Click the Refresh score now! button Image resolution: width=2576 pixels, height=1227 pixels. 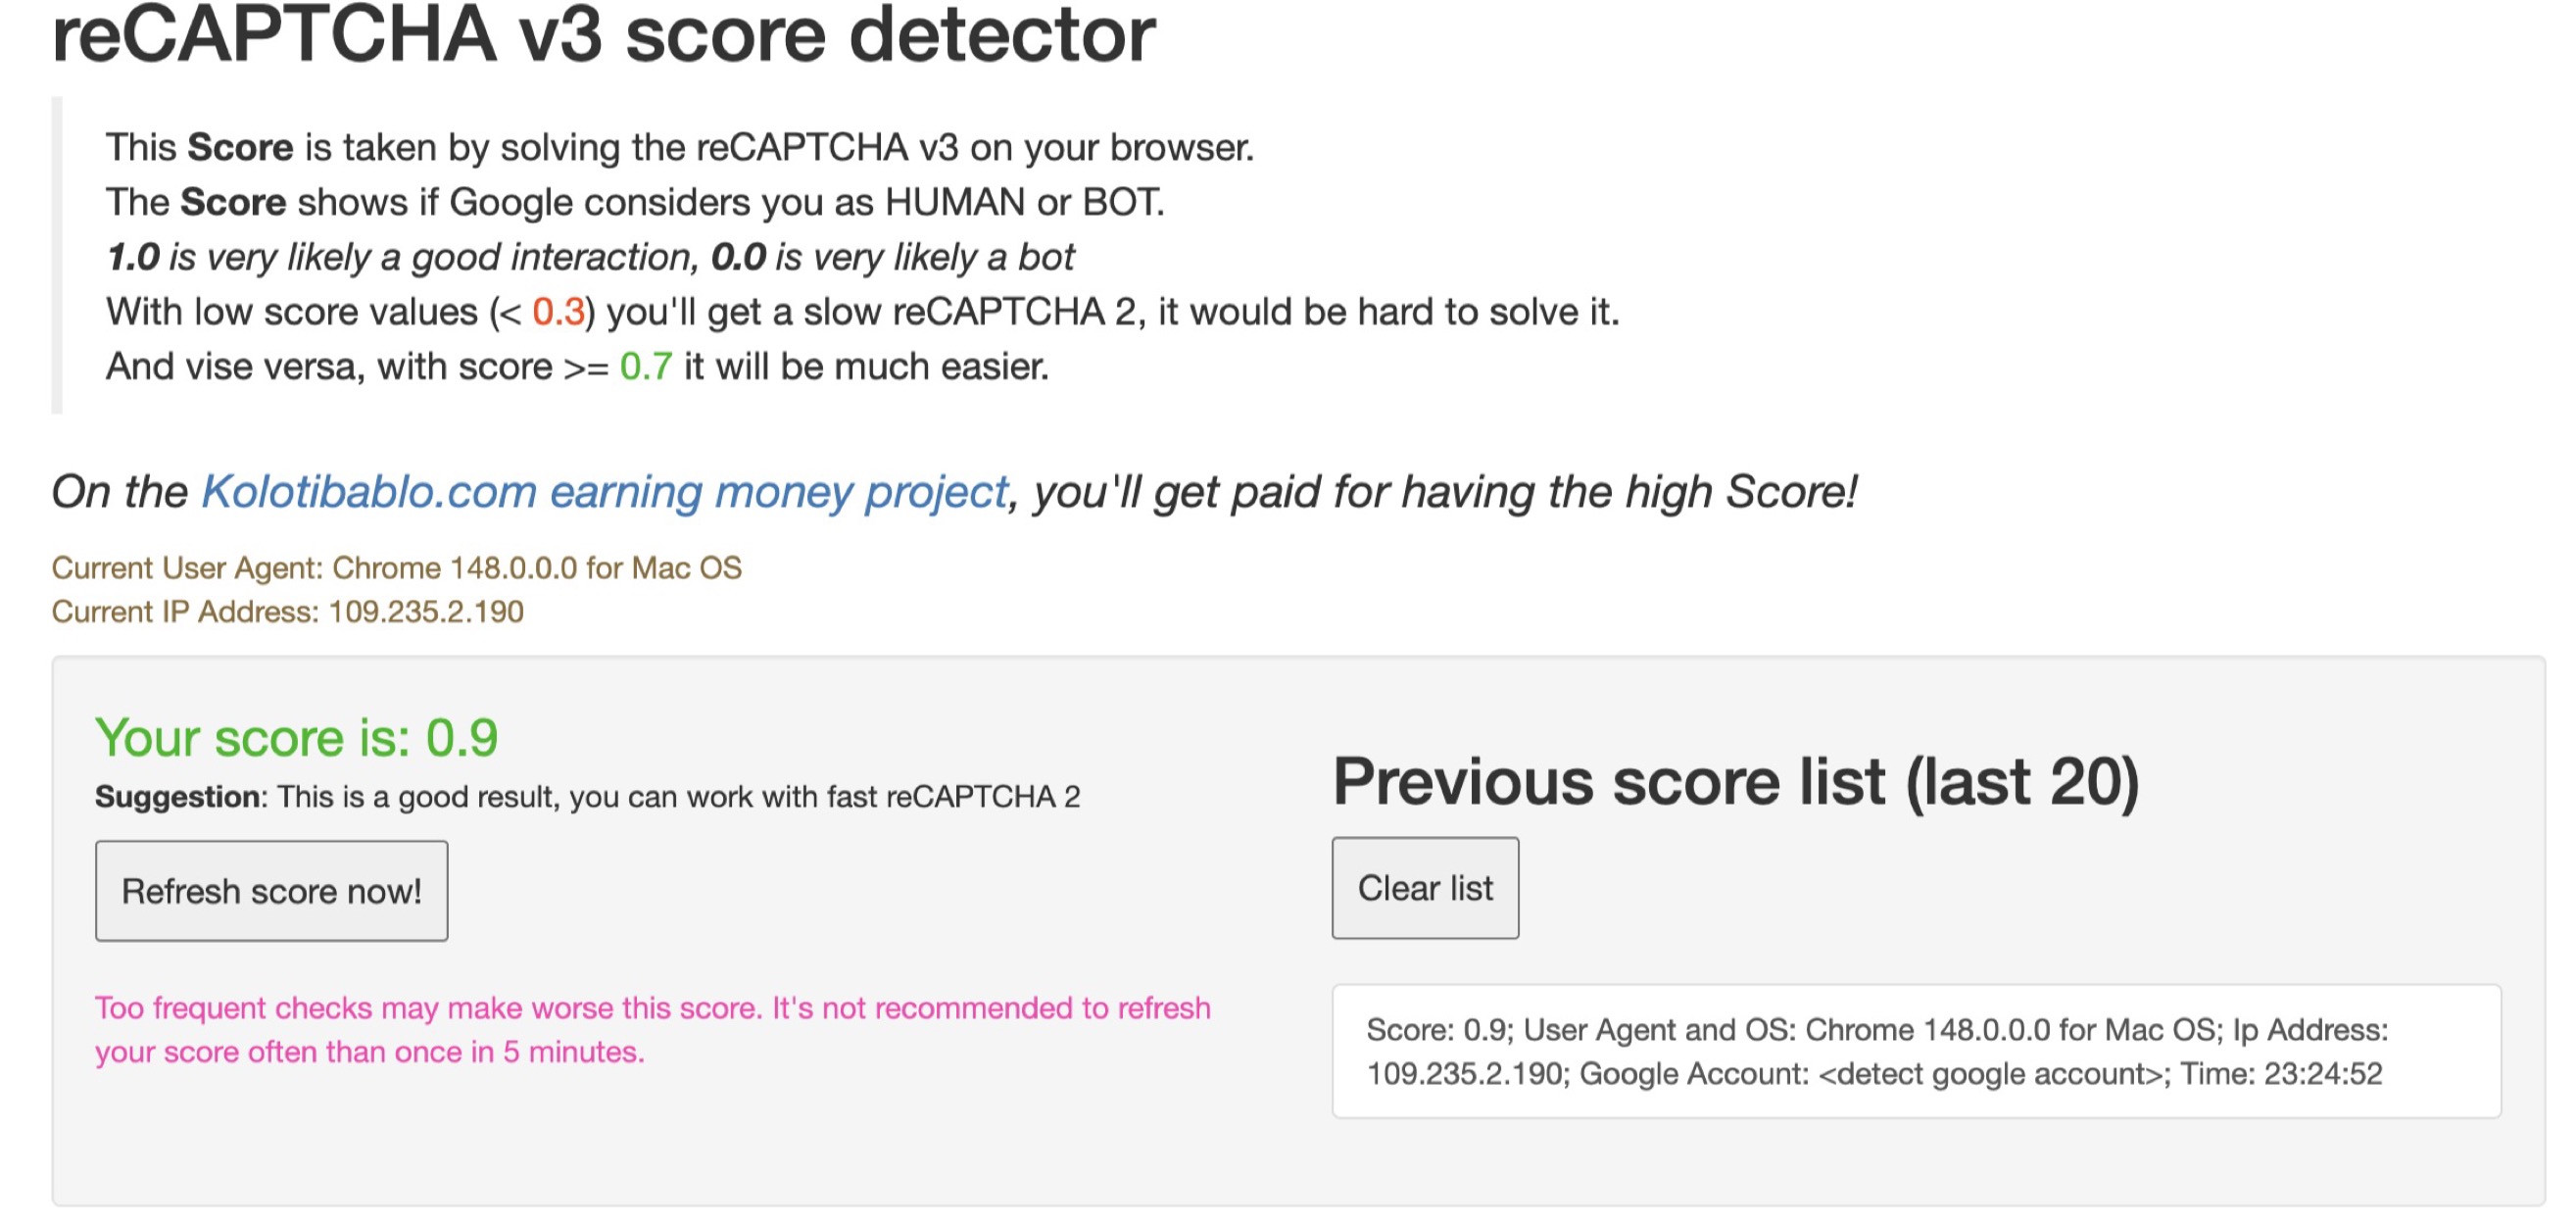pyautogui.click(x=271, y=890)
